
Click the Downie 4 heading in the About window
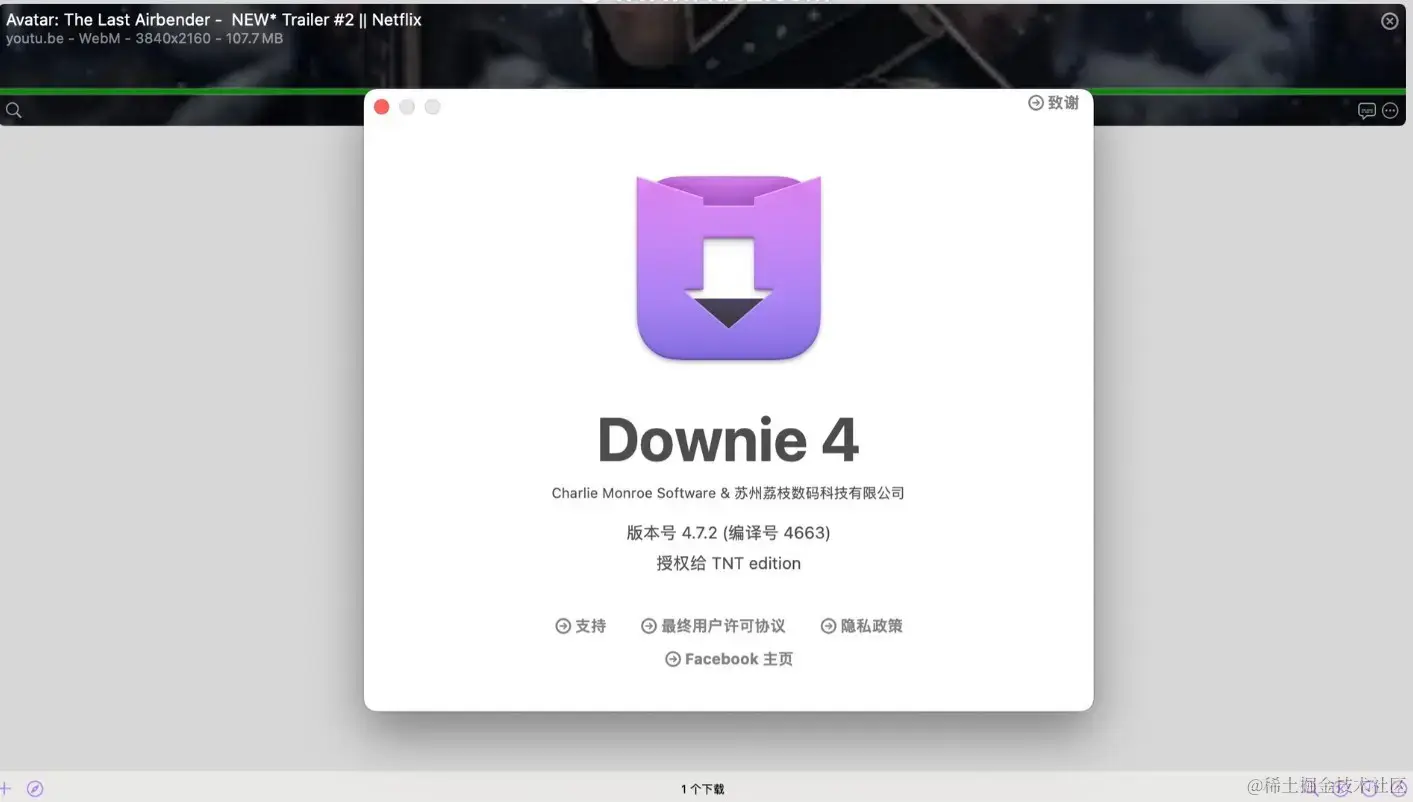click(x=728, y=440)
